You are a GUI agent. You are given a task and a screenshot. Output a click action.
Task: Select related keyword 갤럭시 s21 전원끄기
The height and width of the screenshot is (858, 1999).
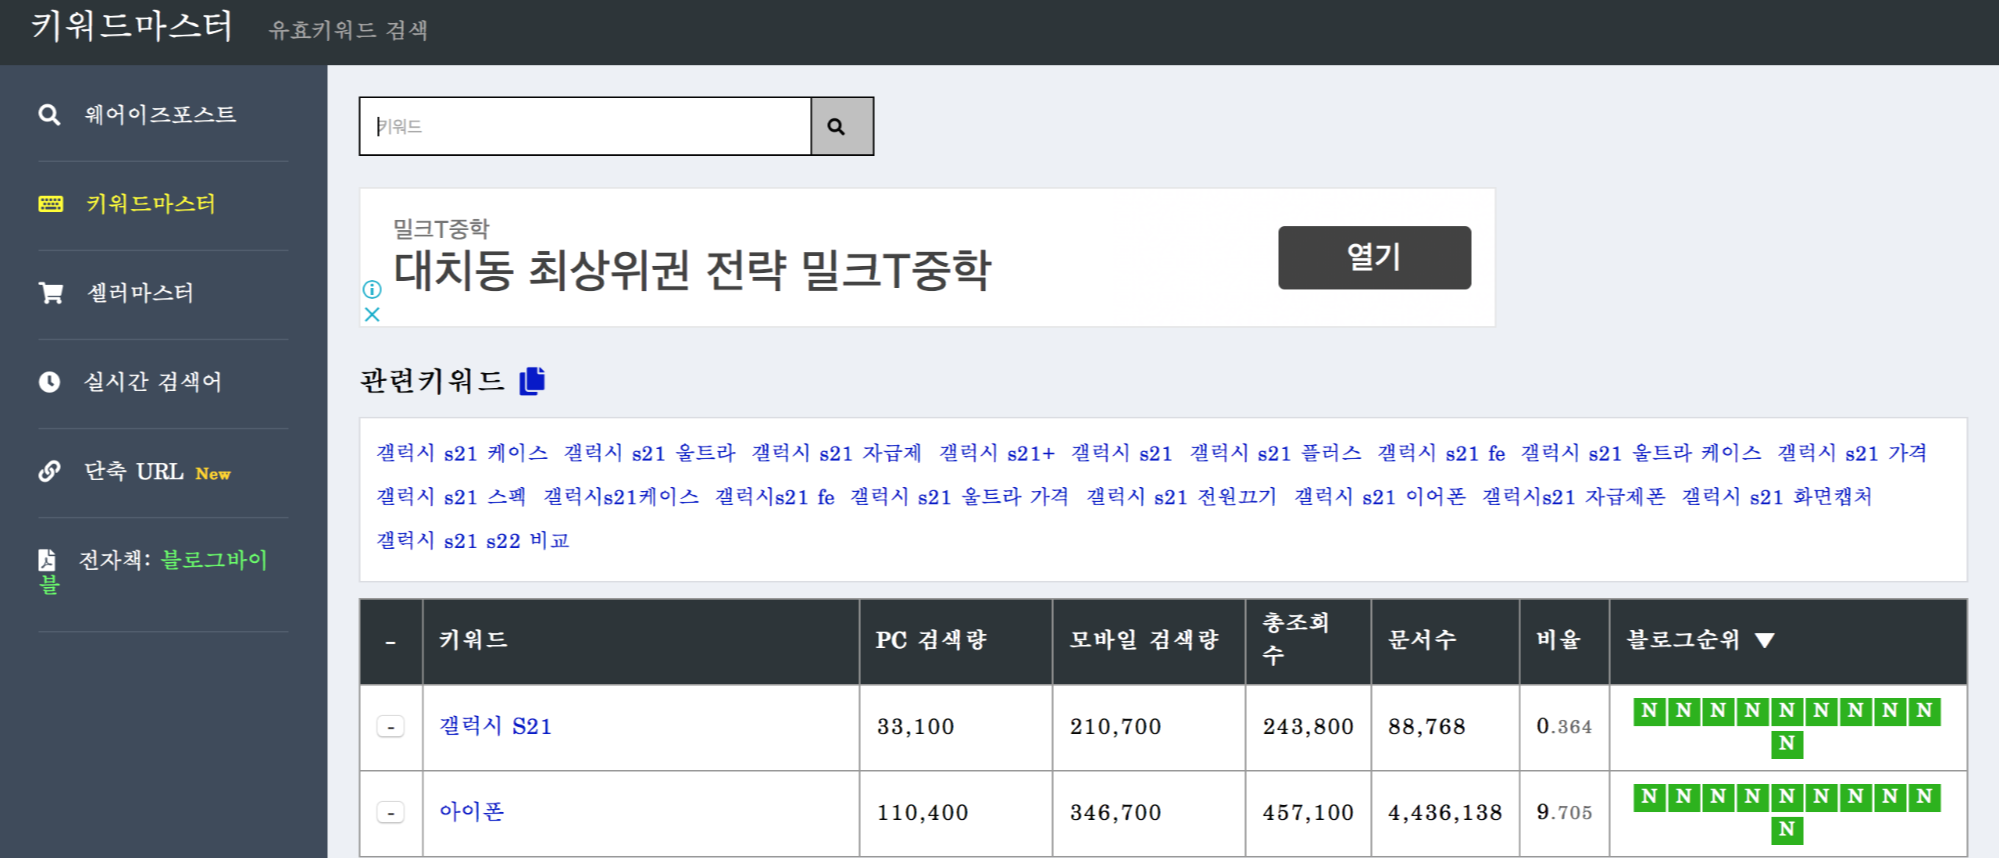pyautogui.click(x=1182, y=497)
